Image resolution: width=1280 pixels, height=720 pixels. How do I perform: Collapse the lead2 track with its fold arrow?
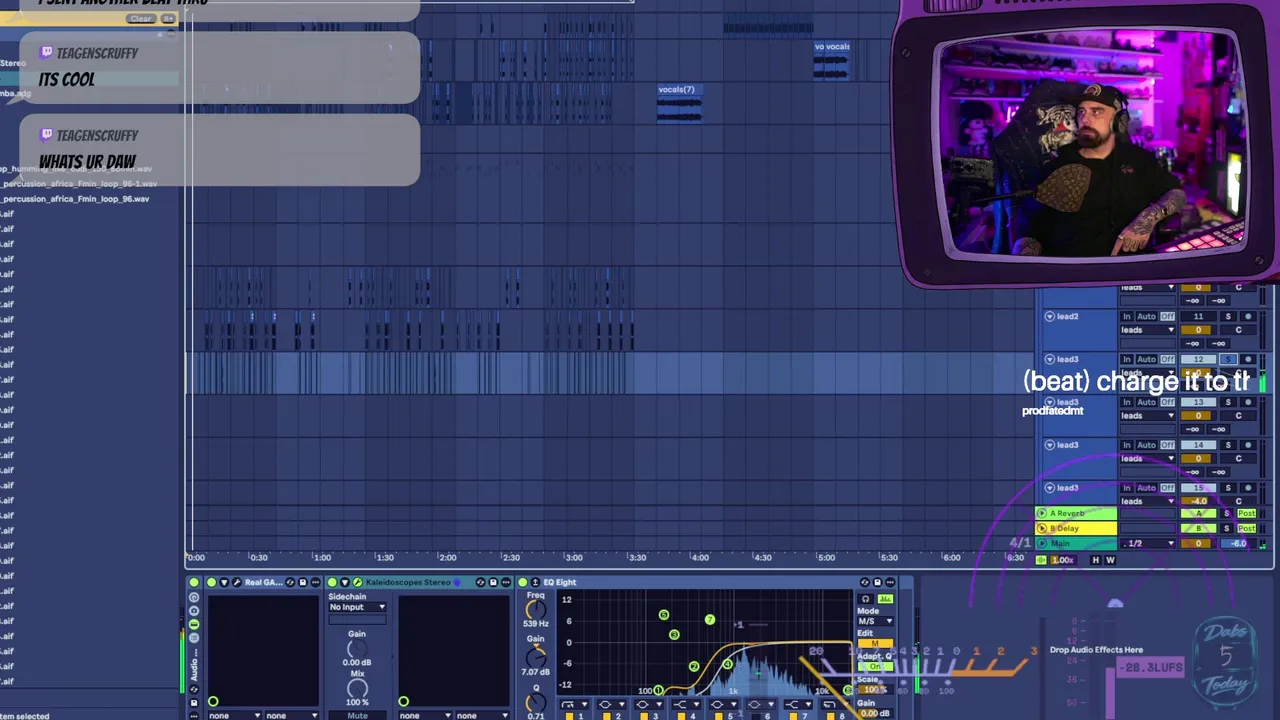click(1050, 316)
